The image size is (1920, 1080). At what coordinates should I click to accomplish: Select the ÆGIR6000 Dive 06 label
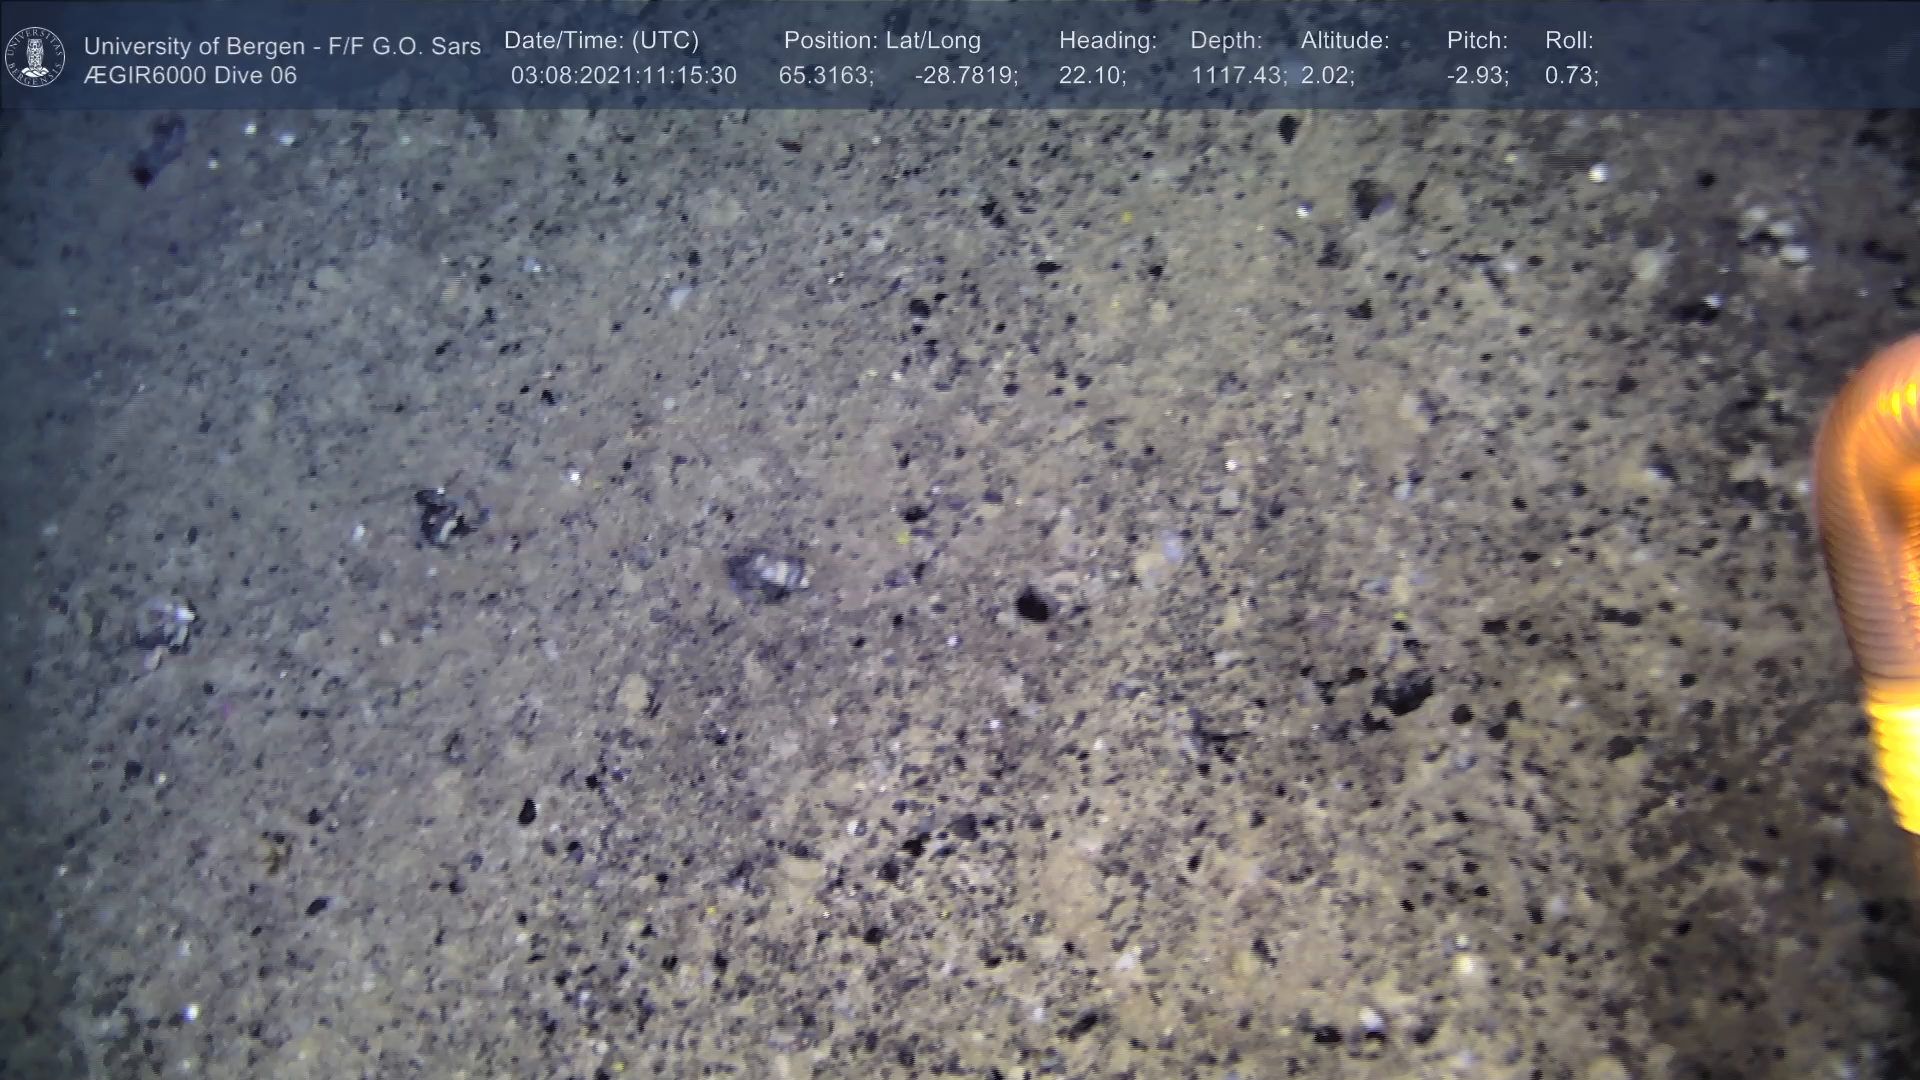[190, 75]
